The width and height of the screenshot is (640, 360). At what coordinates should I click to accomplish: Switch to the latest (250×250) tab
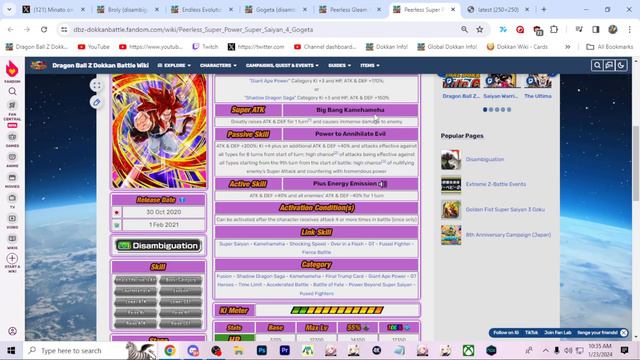498,9
